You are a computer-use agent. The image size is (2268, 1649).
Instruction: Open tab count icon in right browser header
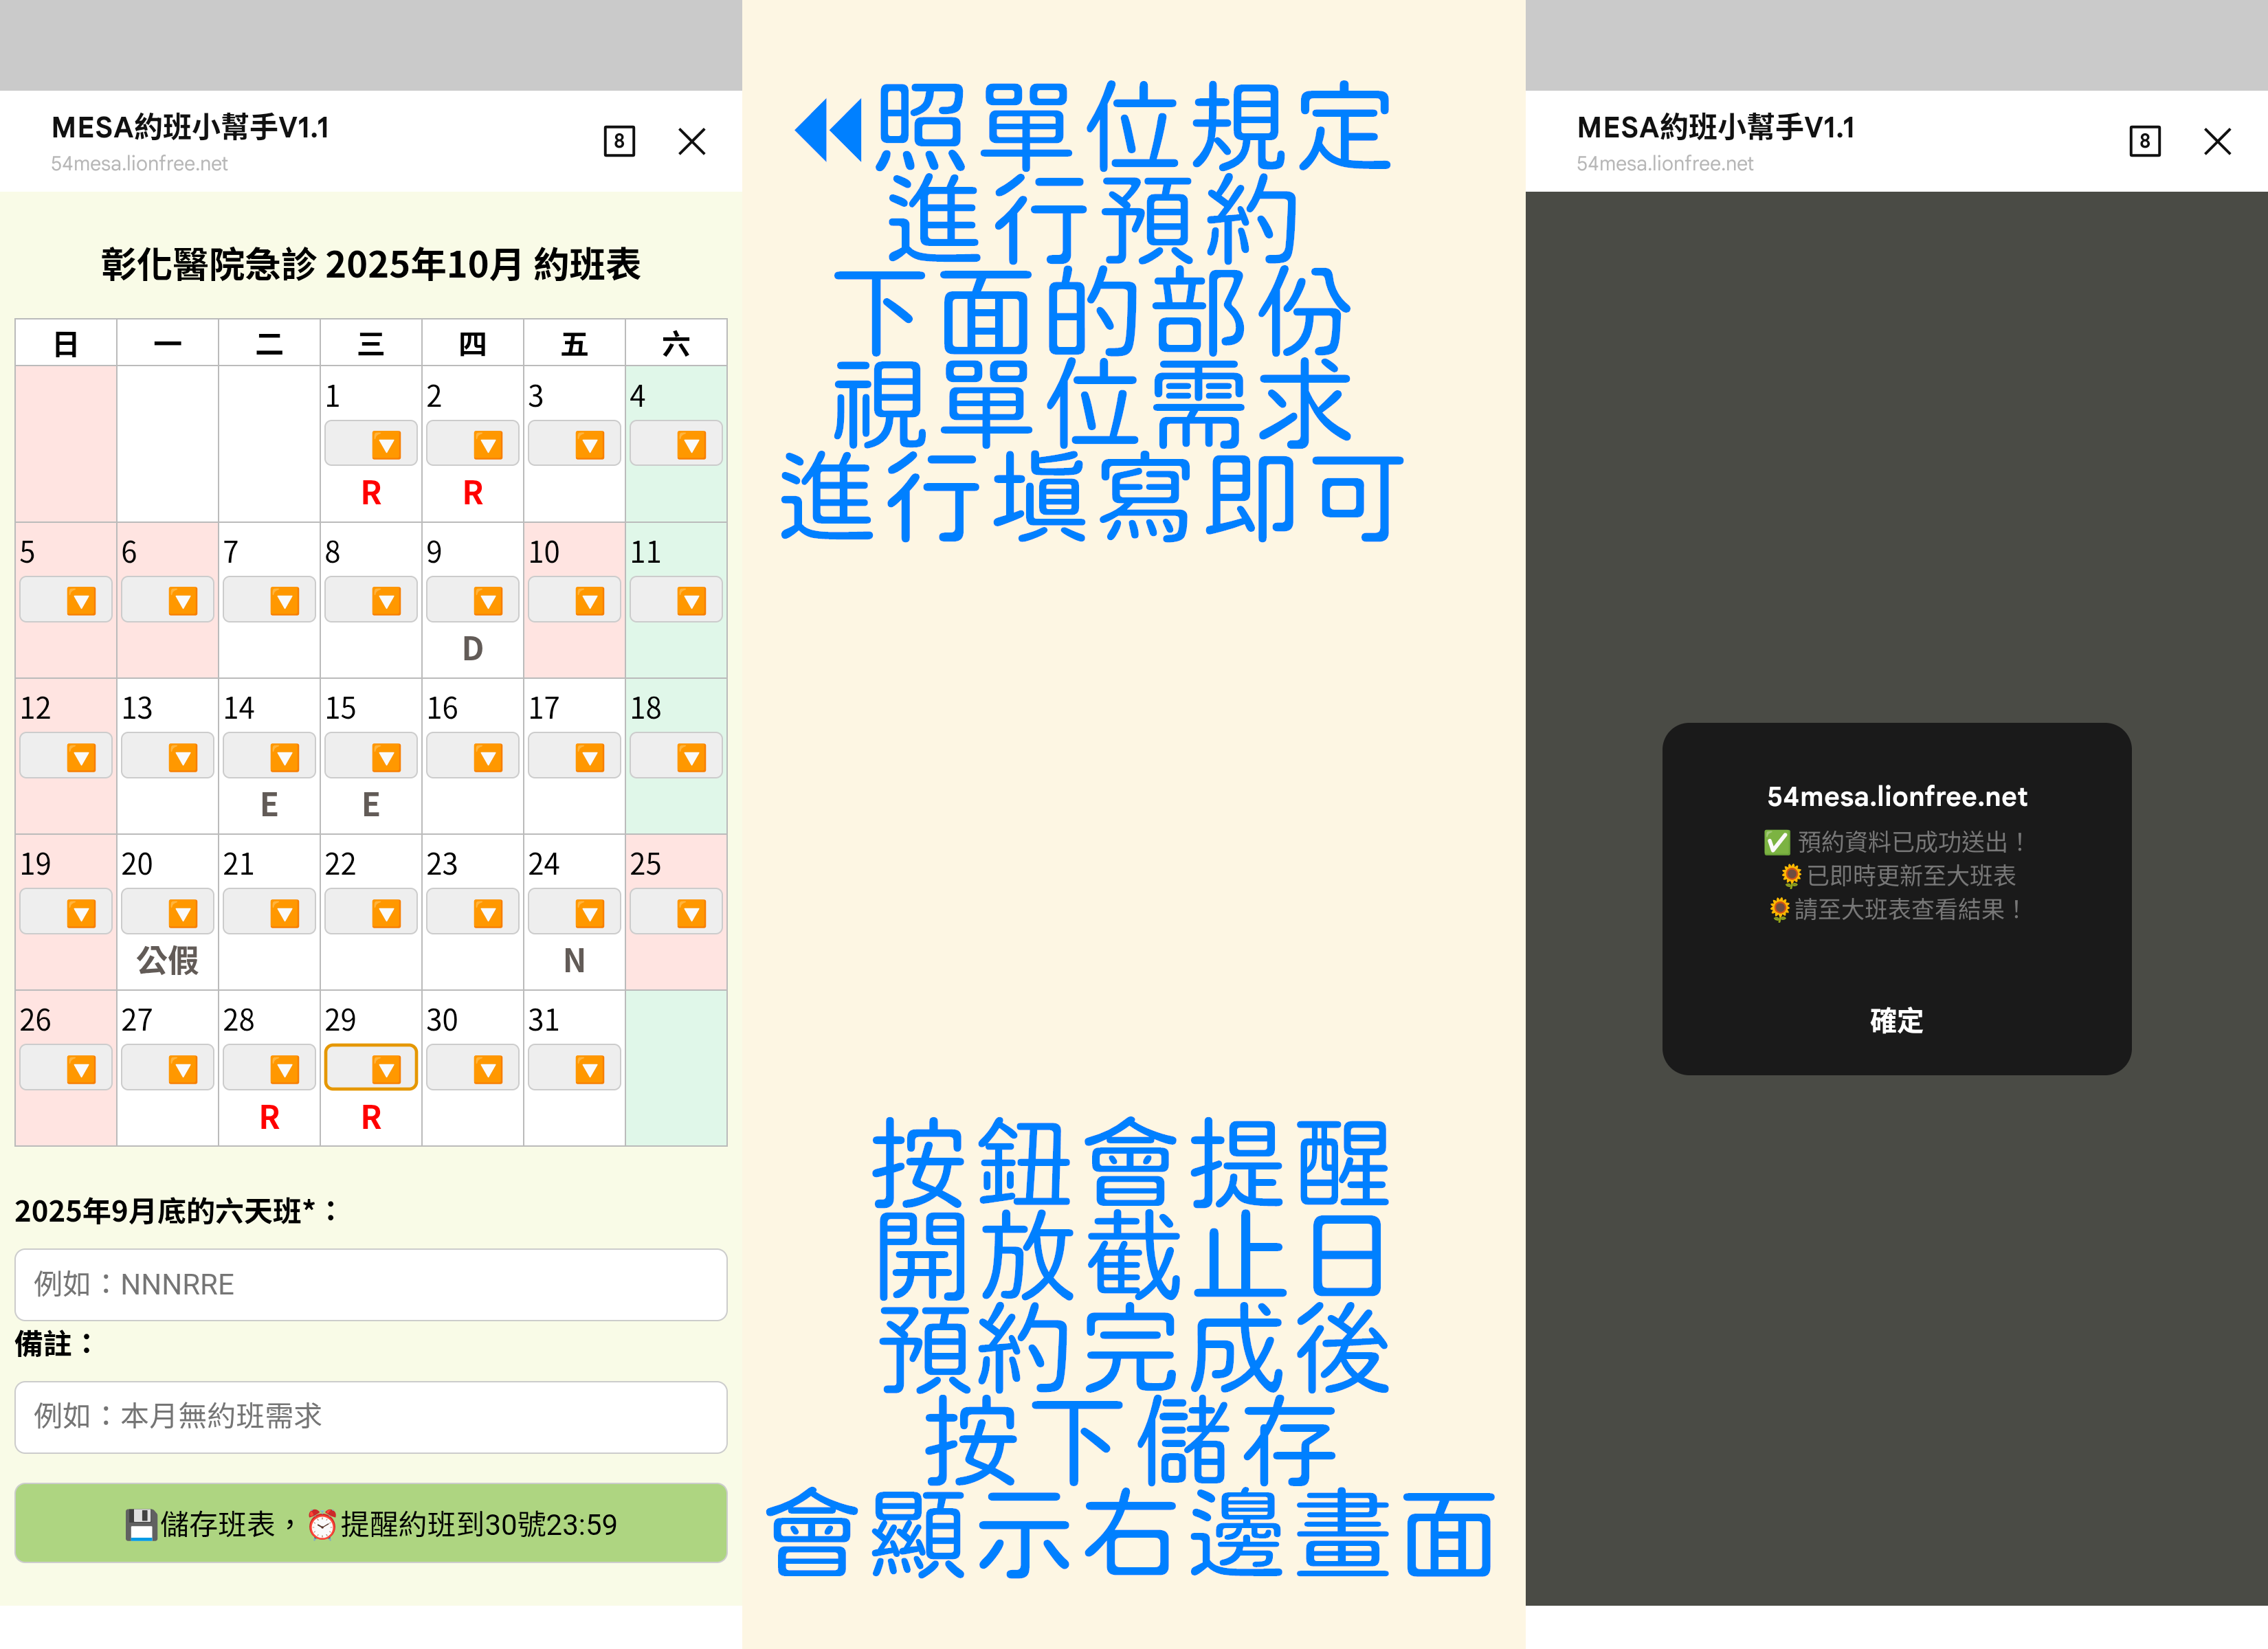[2144, 141]
